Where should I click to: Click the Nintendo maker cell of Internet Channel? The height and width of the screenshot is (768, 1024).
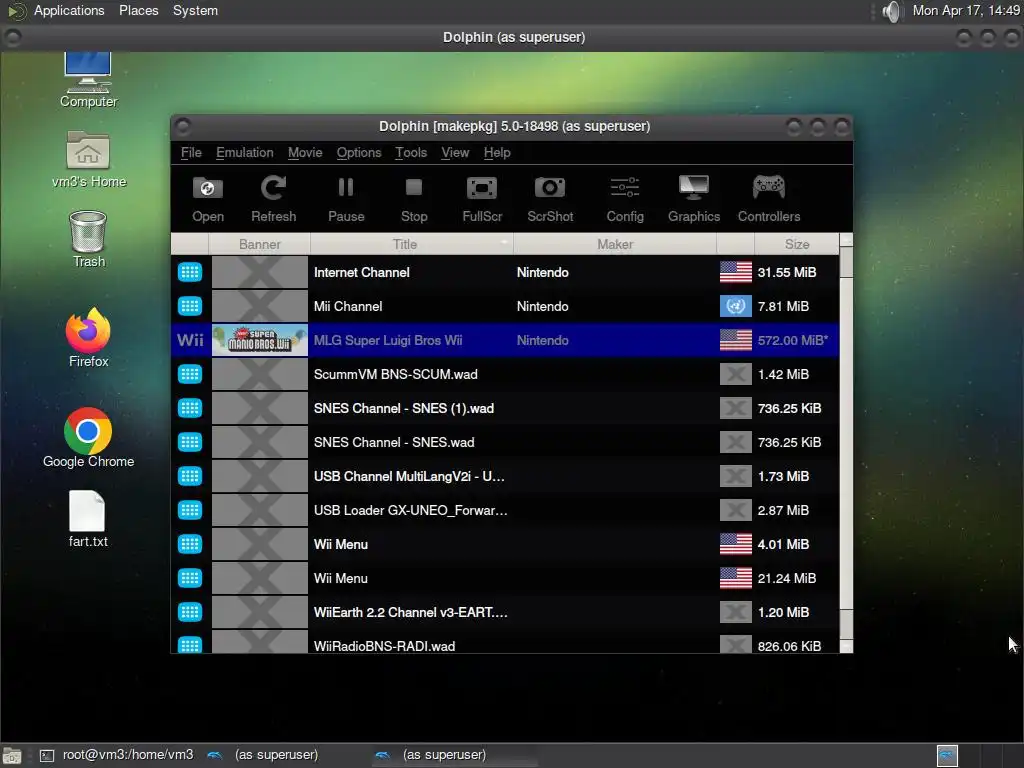[542, 272]
